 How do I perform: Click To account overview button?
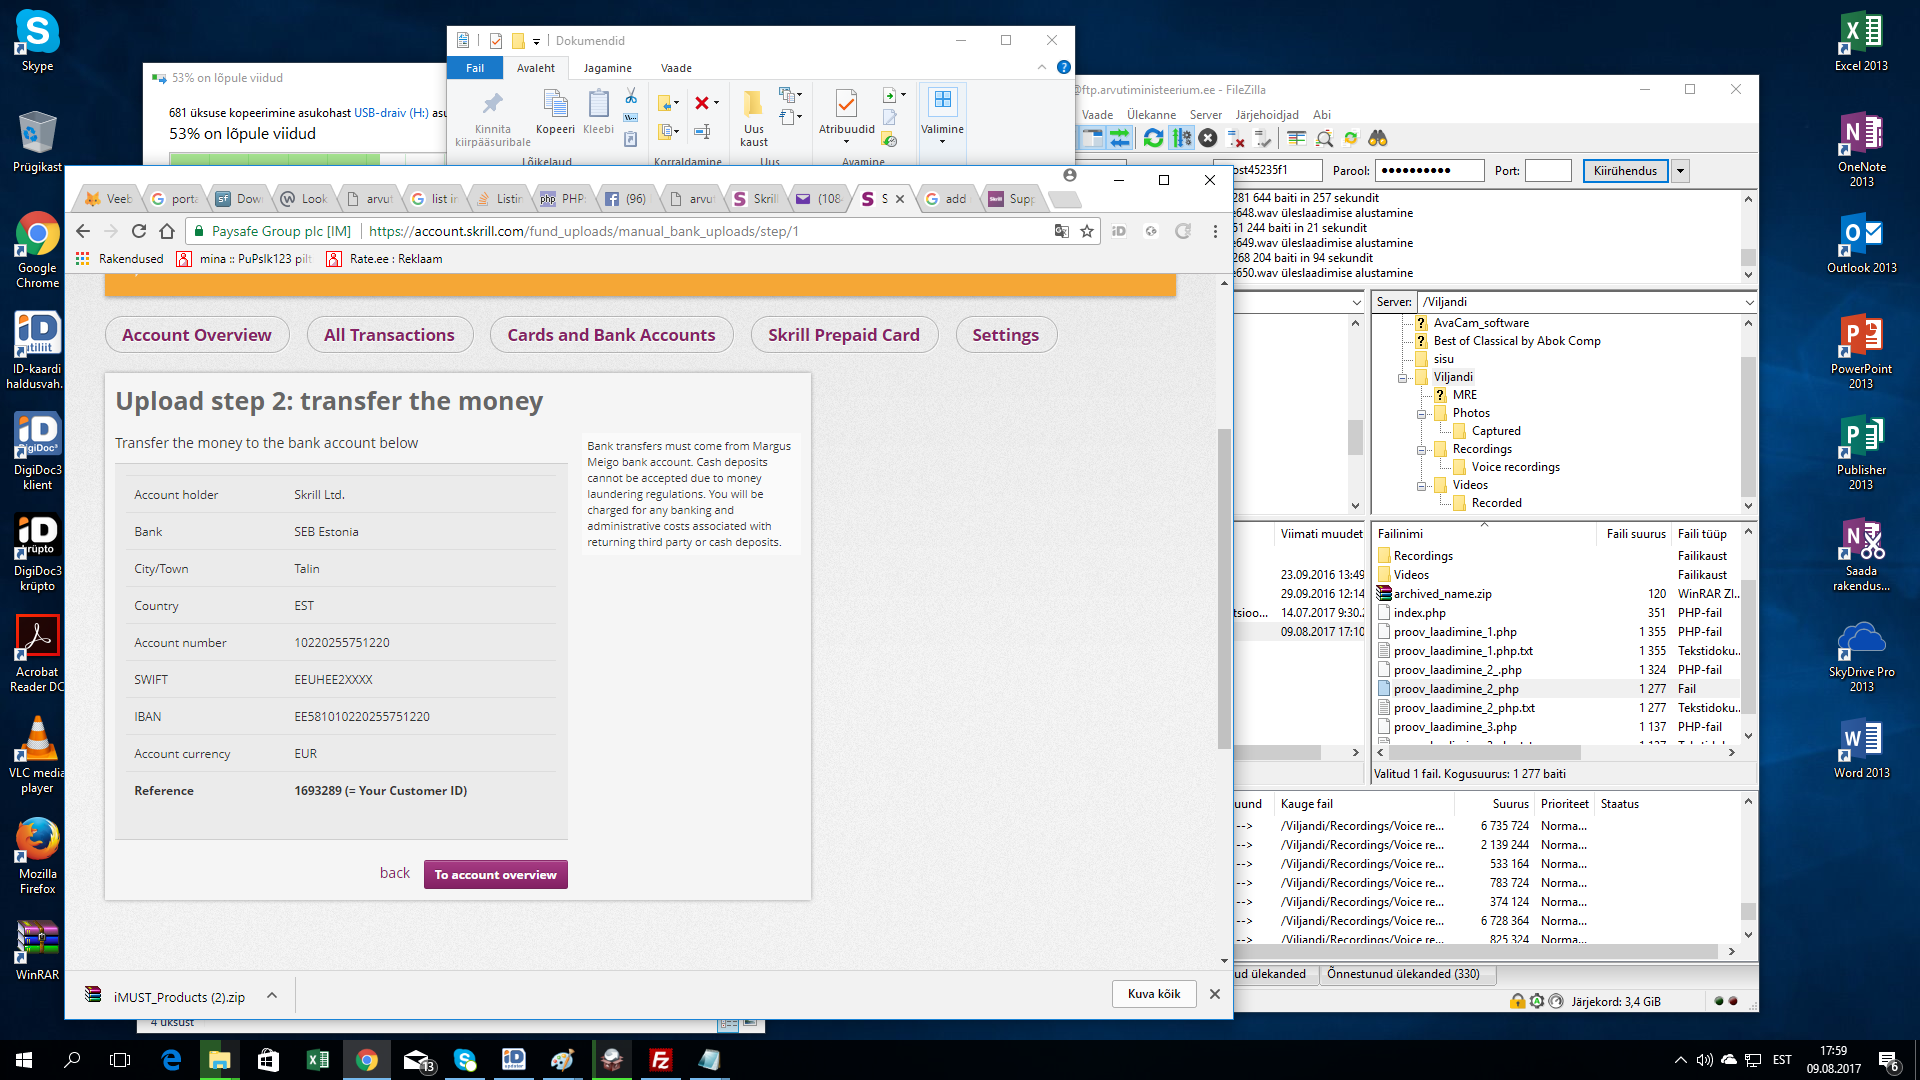click(495, 875)
